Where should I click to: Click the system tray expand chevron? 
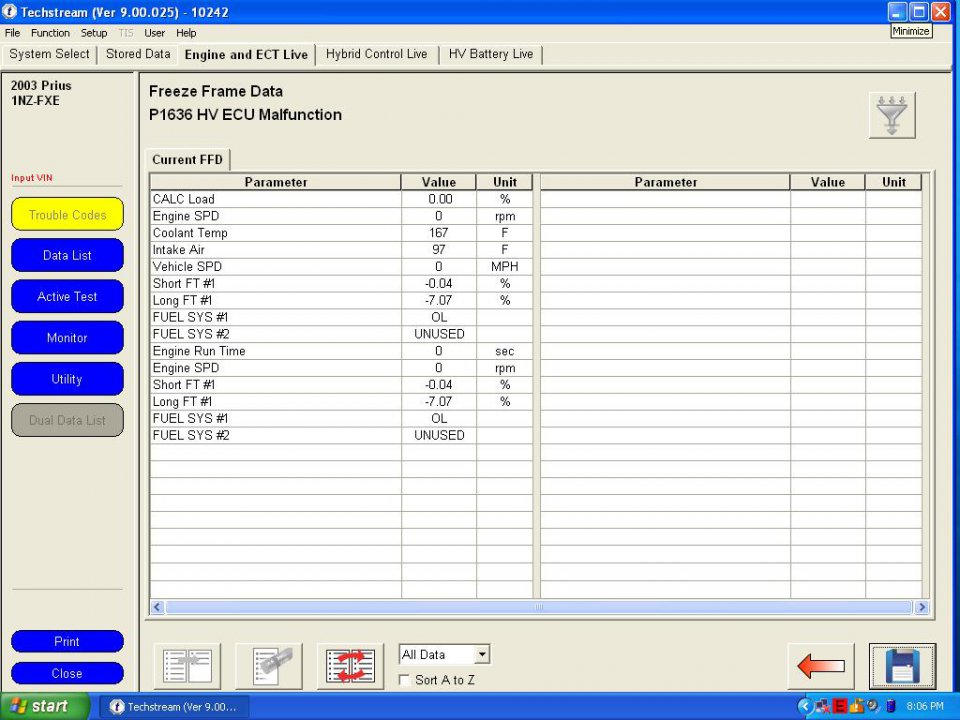(x=805, y=707)
